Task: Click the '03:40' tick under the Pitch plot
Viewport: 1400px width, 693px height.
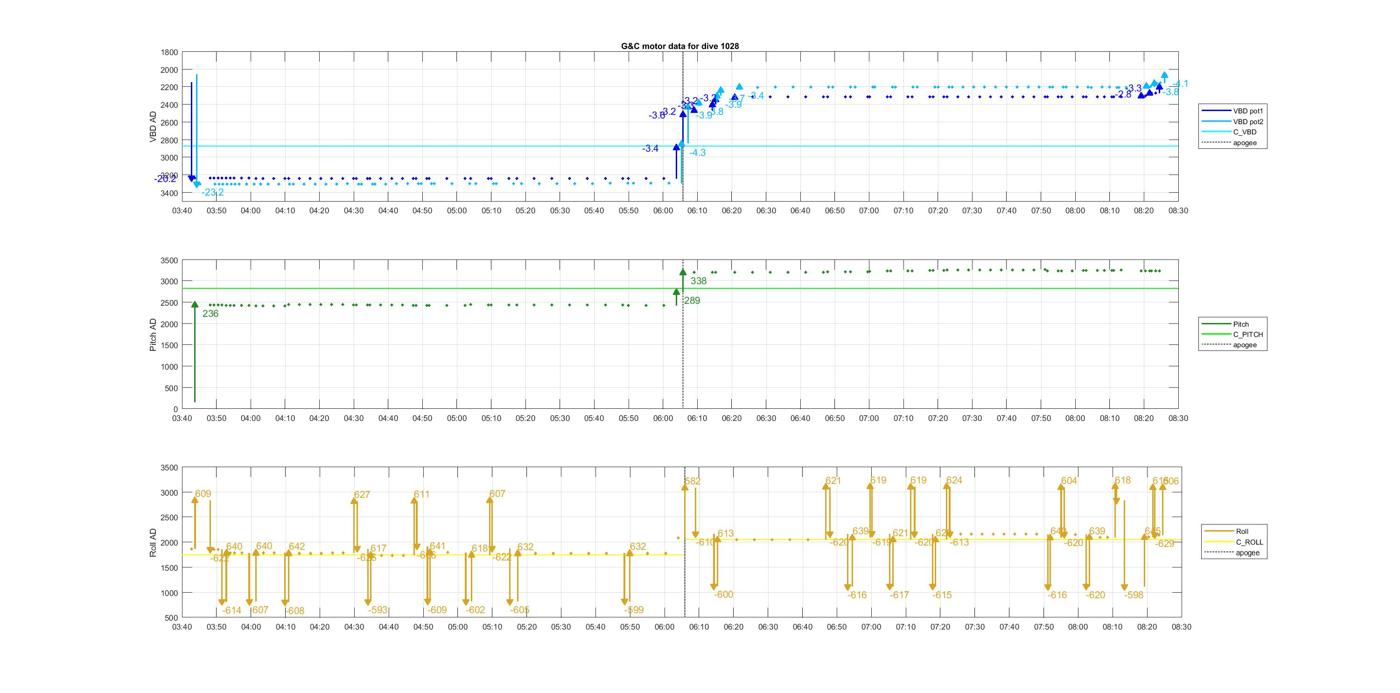Action: tap(182, 419)
